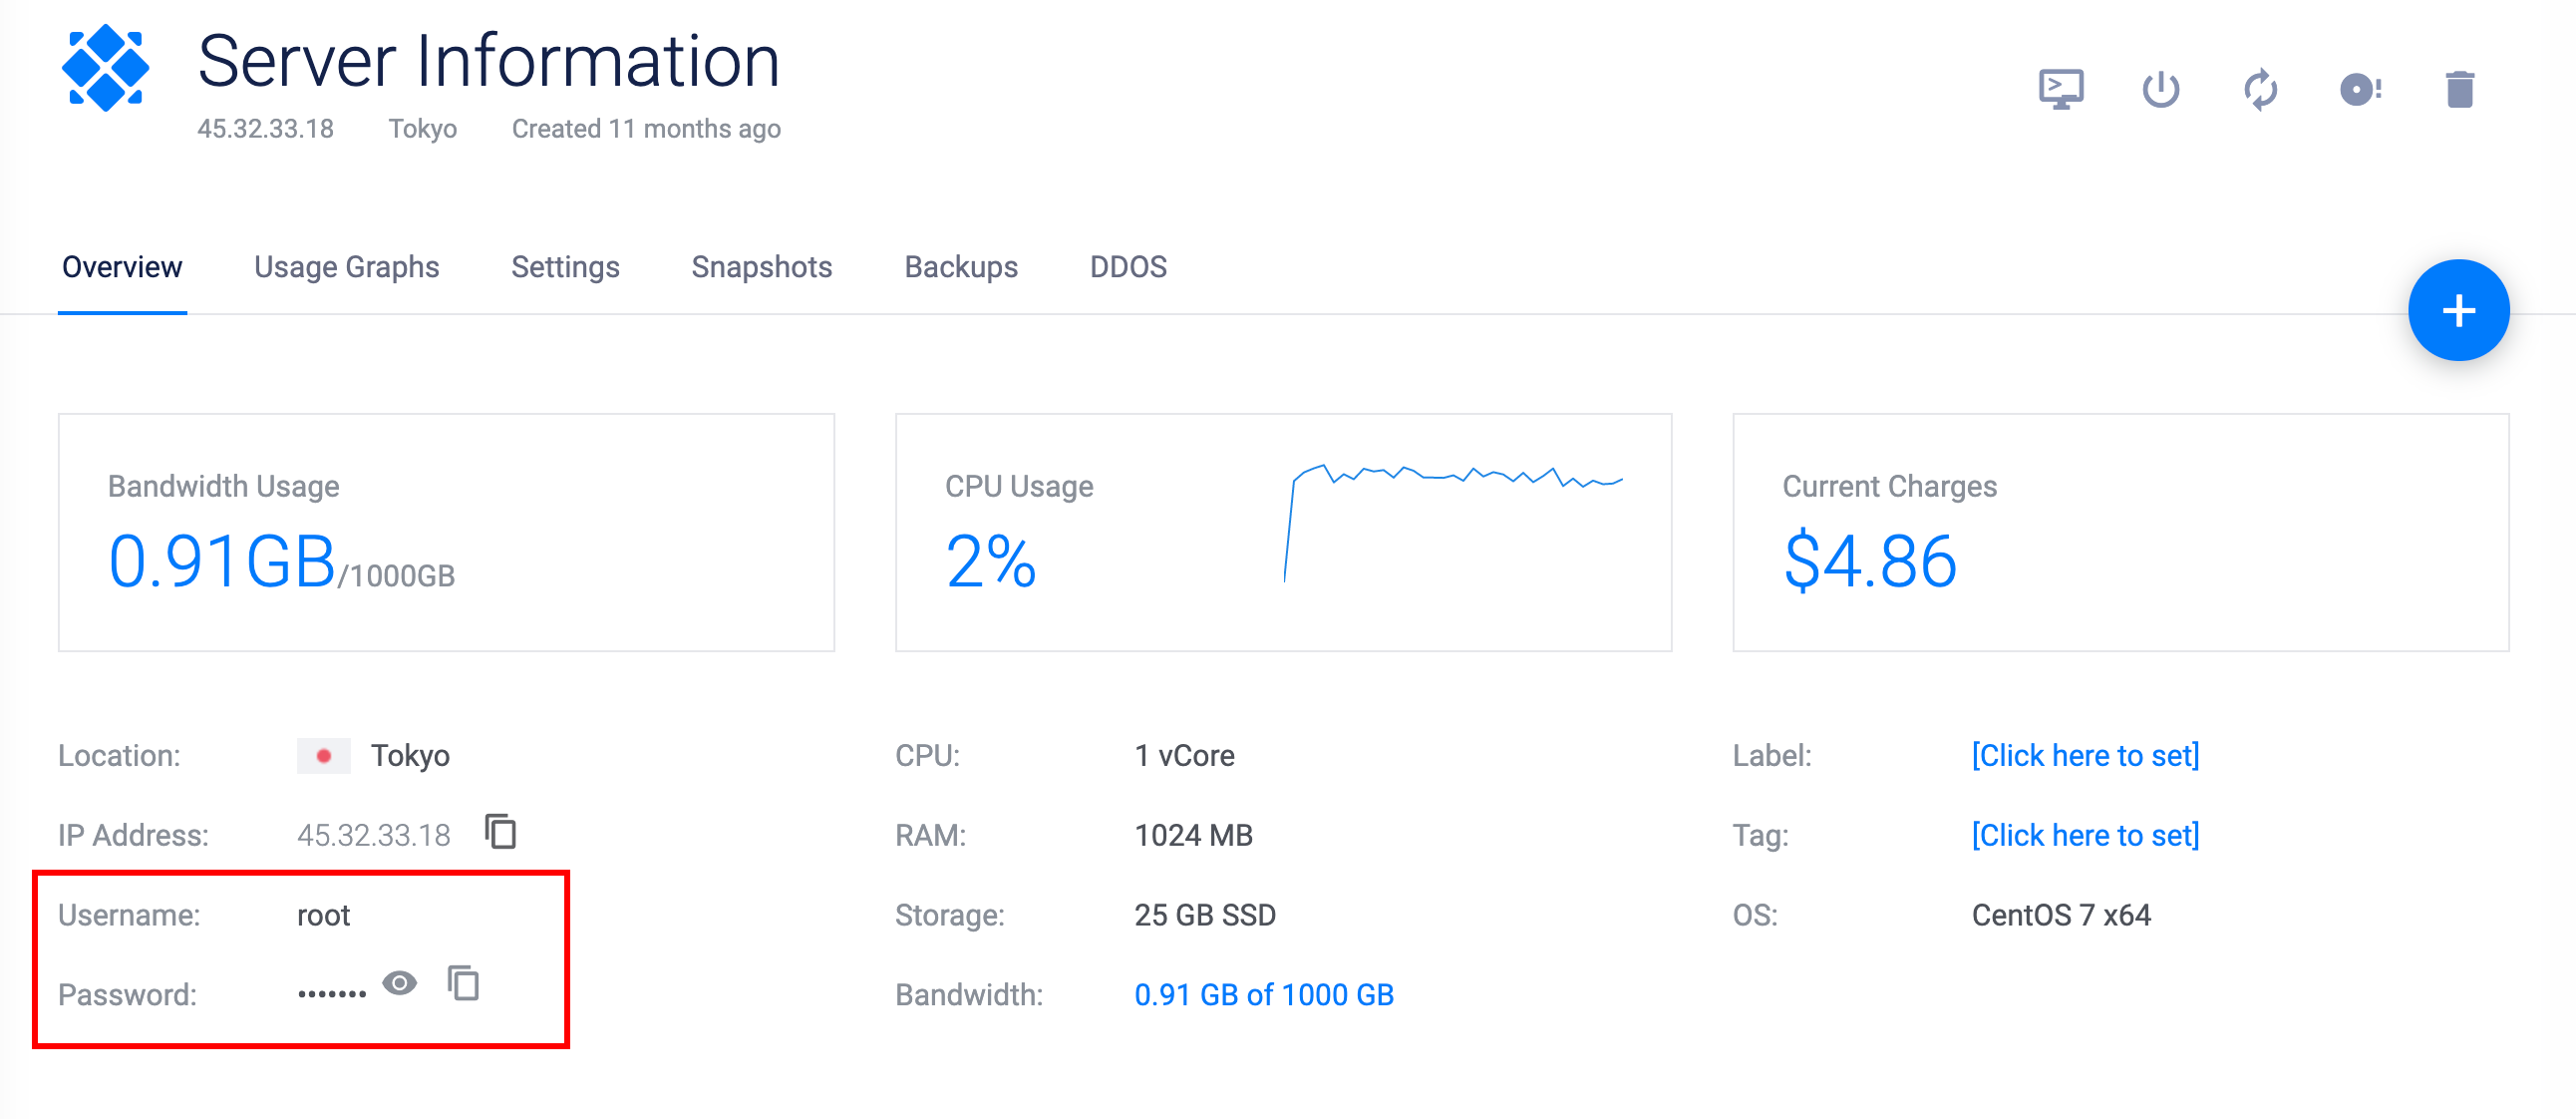Click the Current Charges $4.86 amount

(x=1869, y=562)
